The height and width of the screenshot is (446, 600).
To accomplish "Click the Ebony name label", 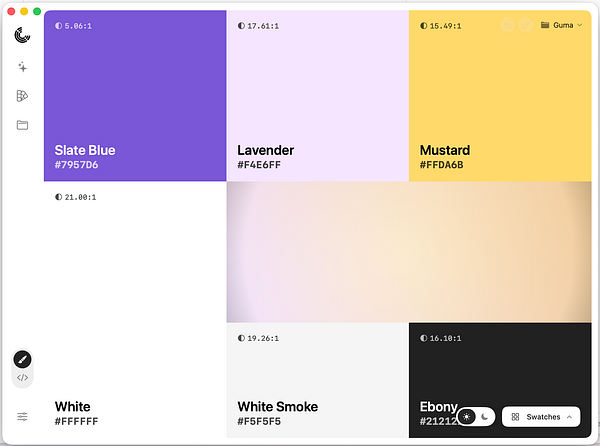I will click(439, 407).
